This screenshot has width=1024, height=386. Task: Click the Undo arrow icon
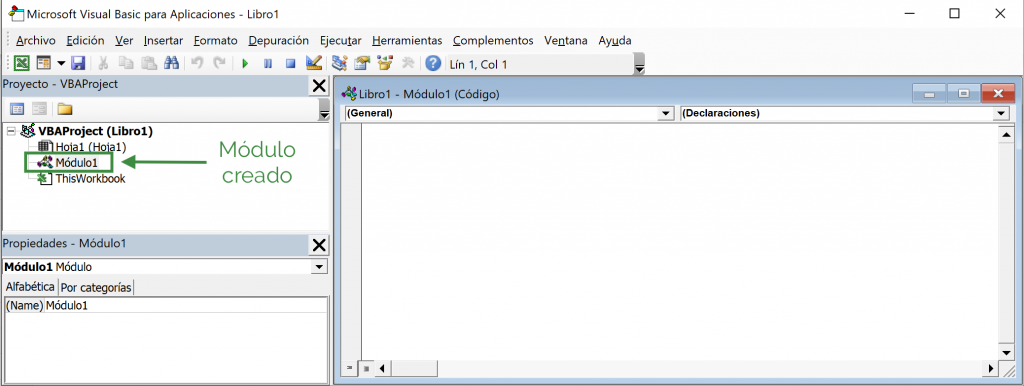197,63
